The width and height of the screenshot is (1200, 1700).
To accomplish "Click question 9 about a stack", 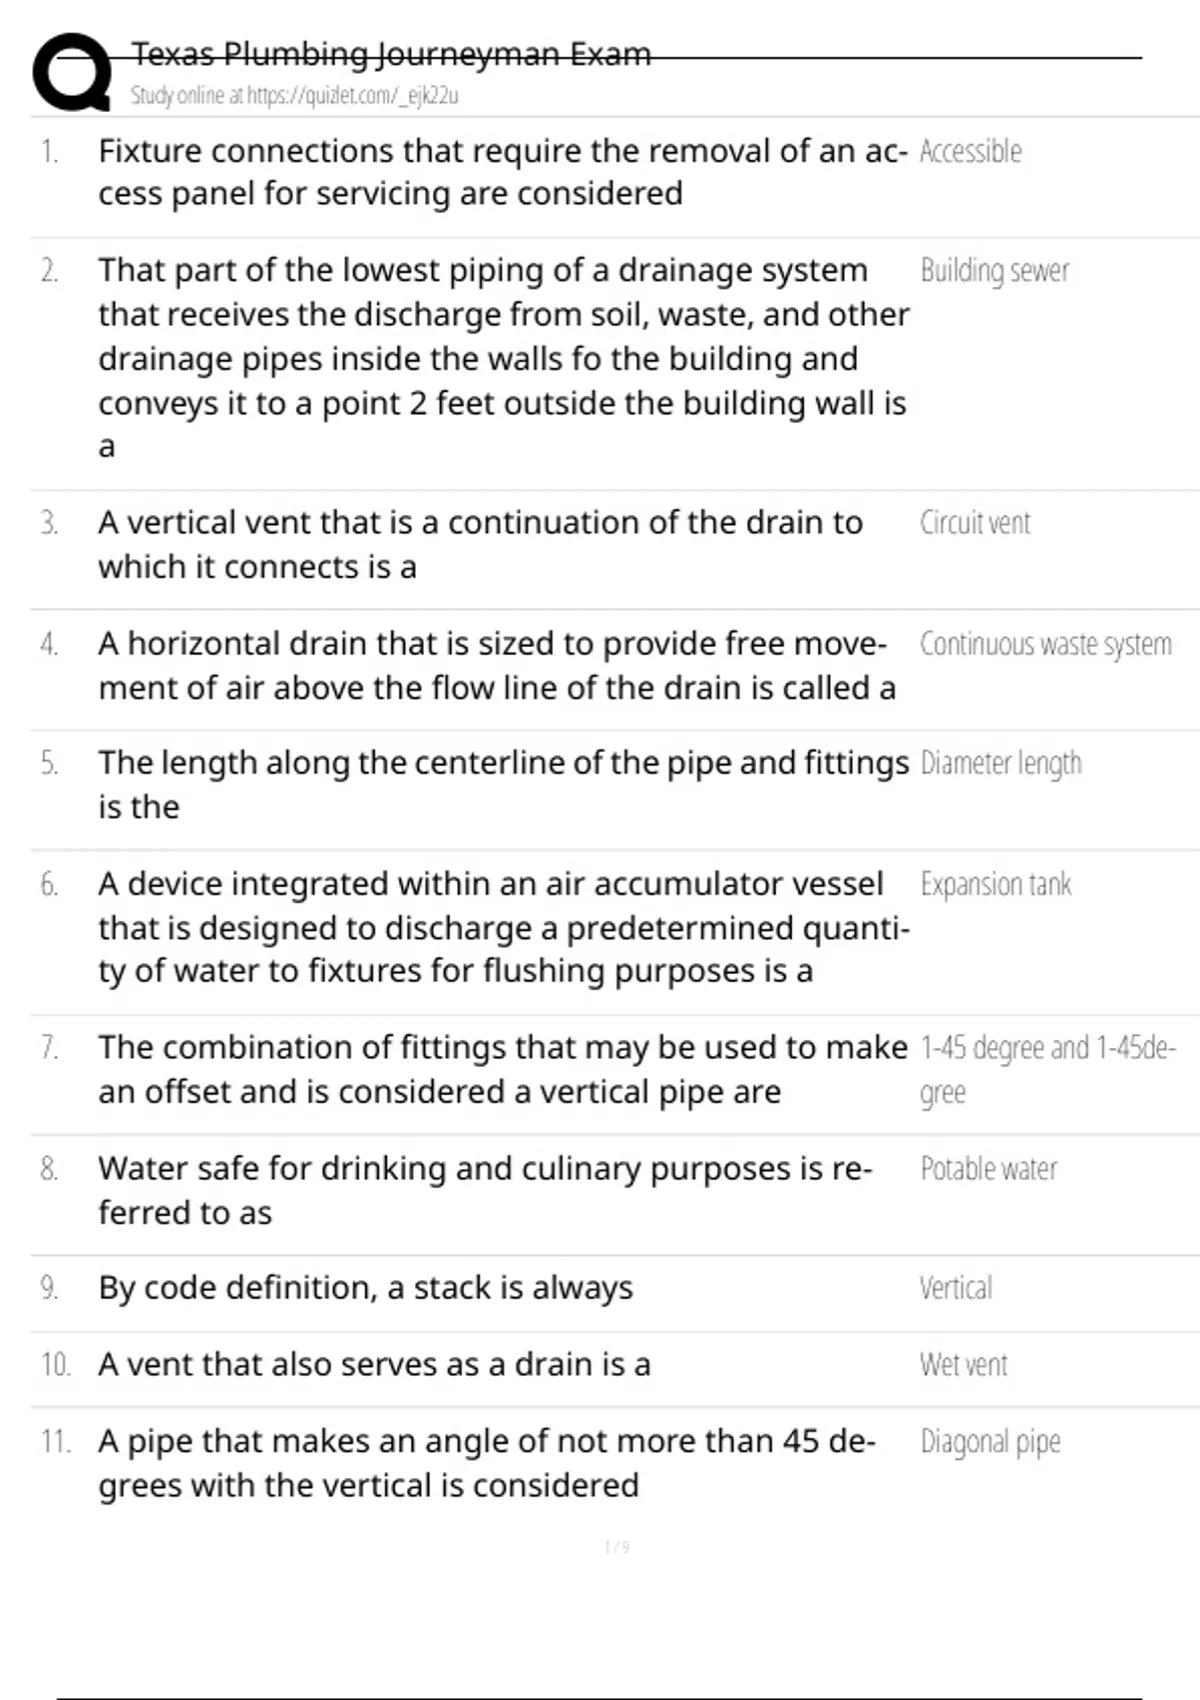I will pyautogui.click(x=365, y=1288).
